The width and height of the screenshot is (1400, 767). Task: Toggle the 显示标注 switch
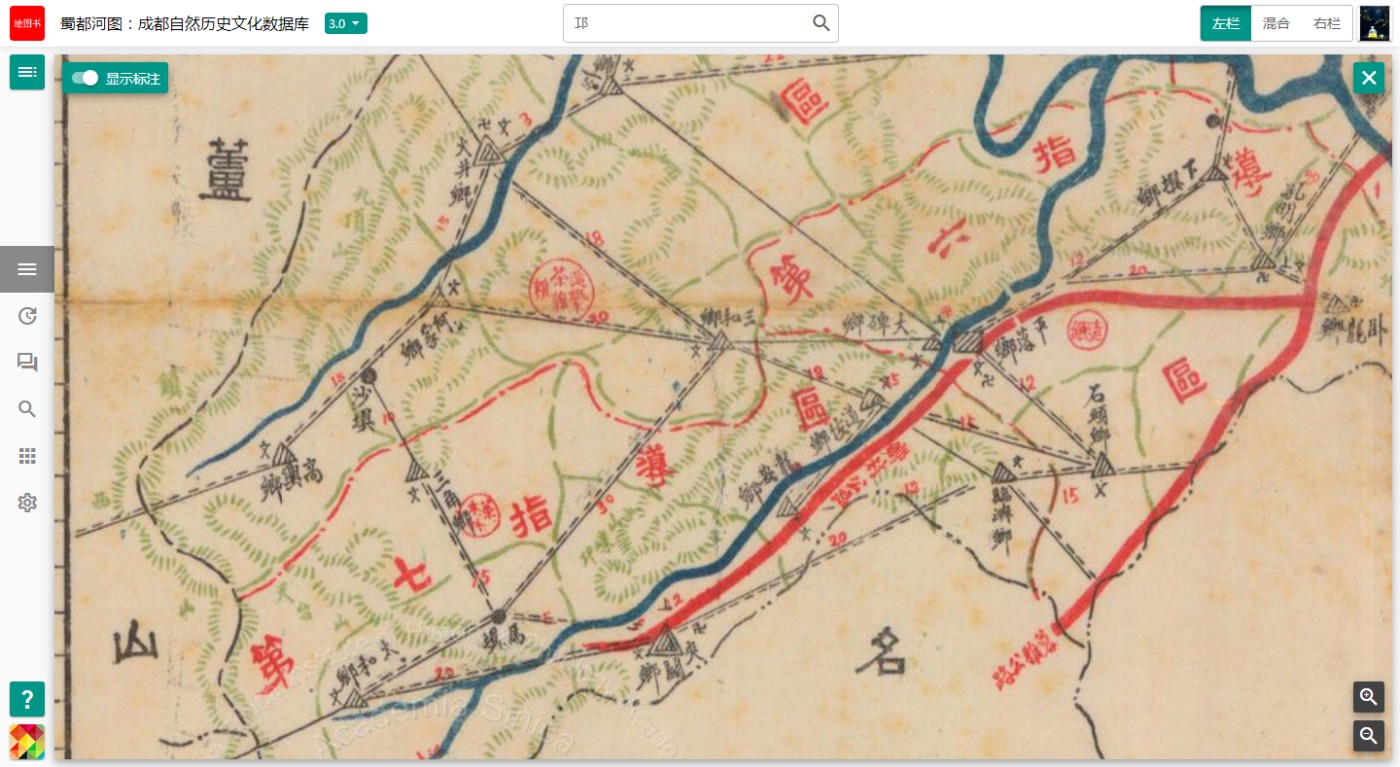tap(86, 78)
